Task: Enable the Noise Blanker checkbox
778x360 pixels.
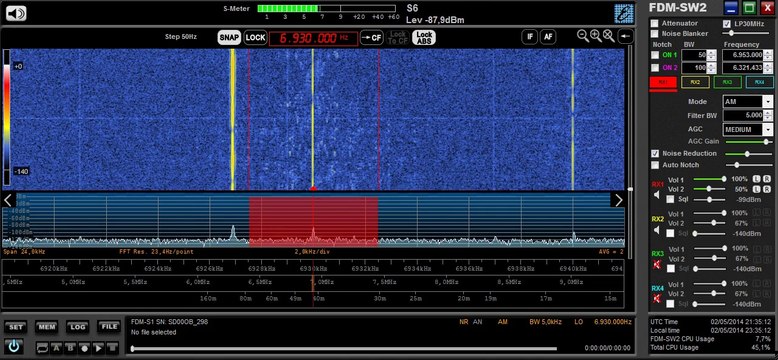Action: (655, 34)
